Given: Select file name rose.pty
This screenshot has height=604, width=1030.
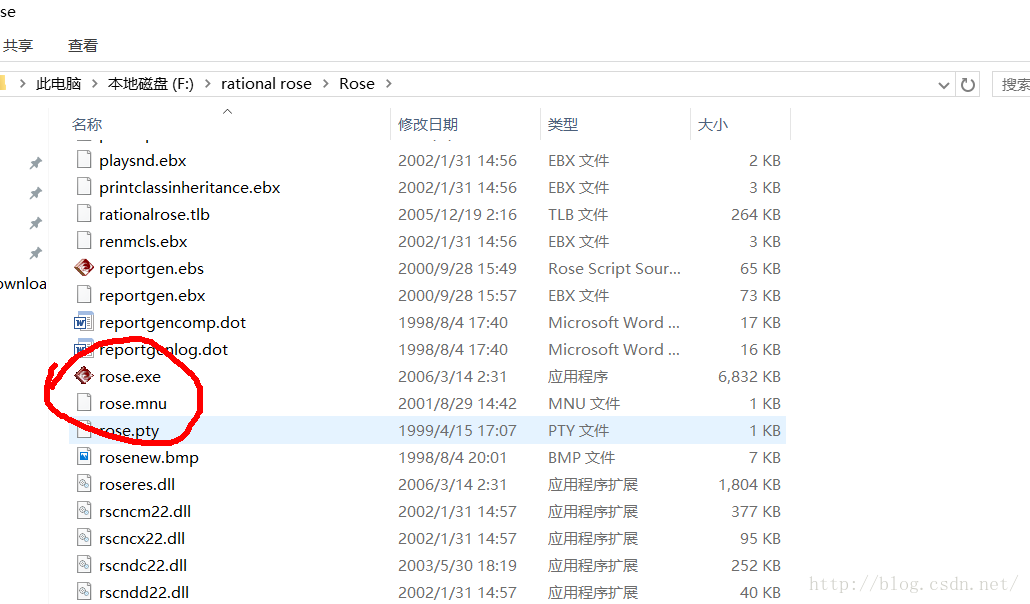Looking at the screenshot, I should (129, 430).
